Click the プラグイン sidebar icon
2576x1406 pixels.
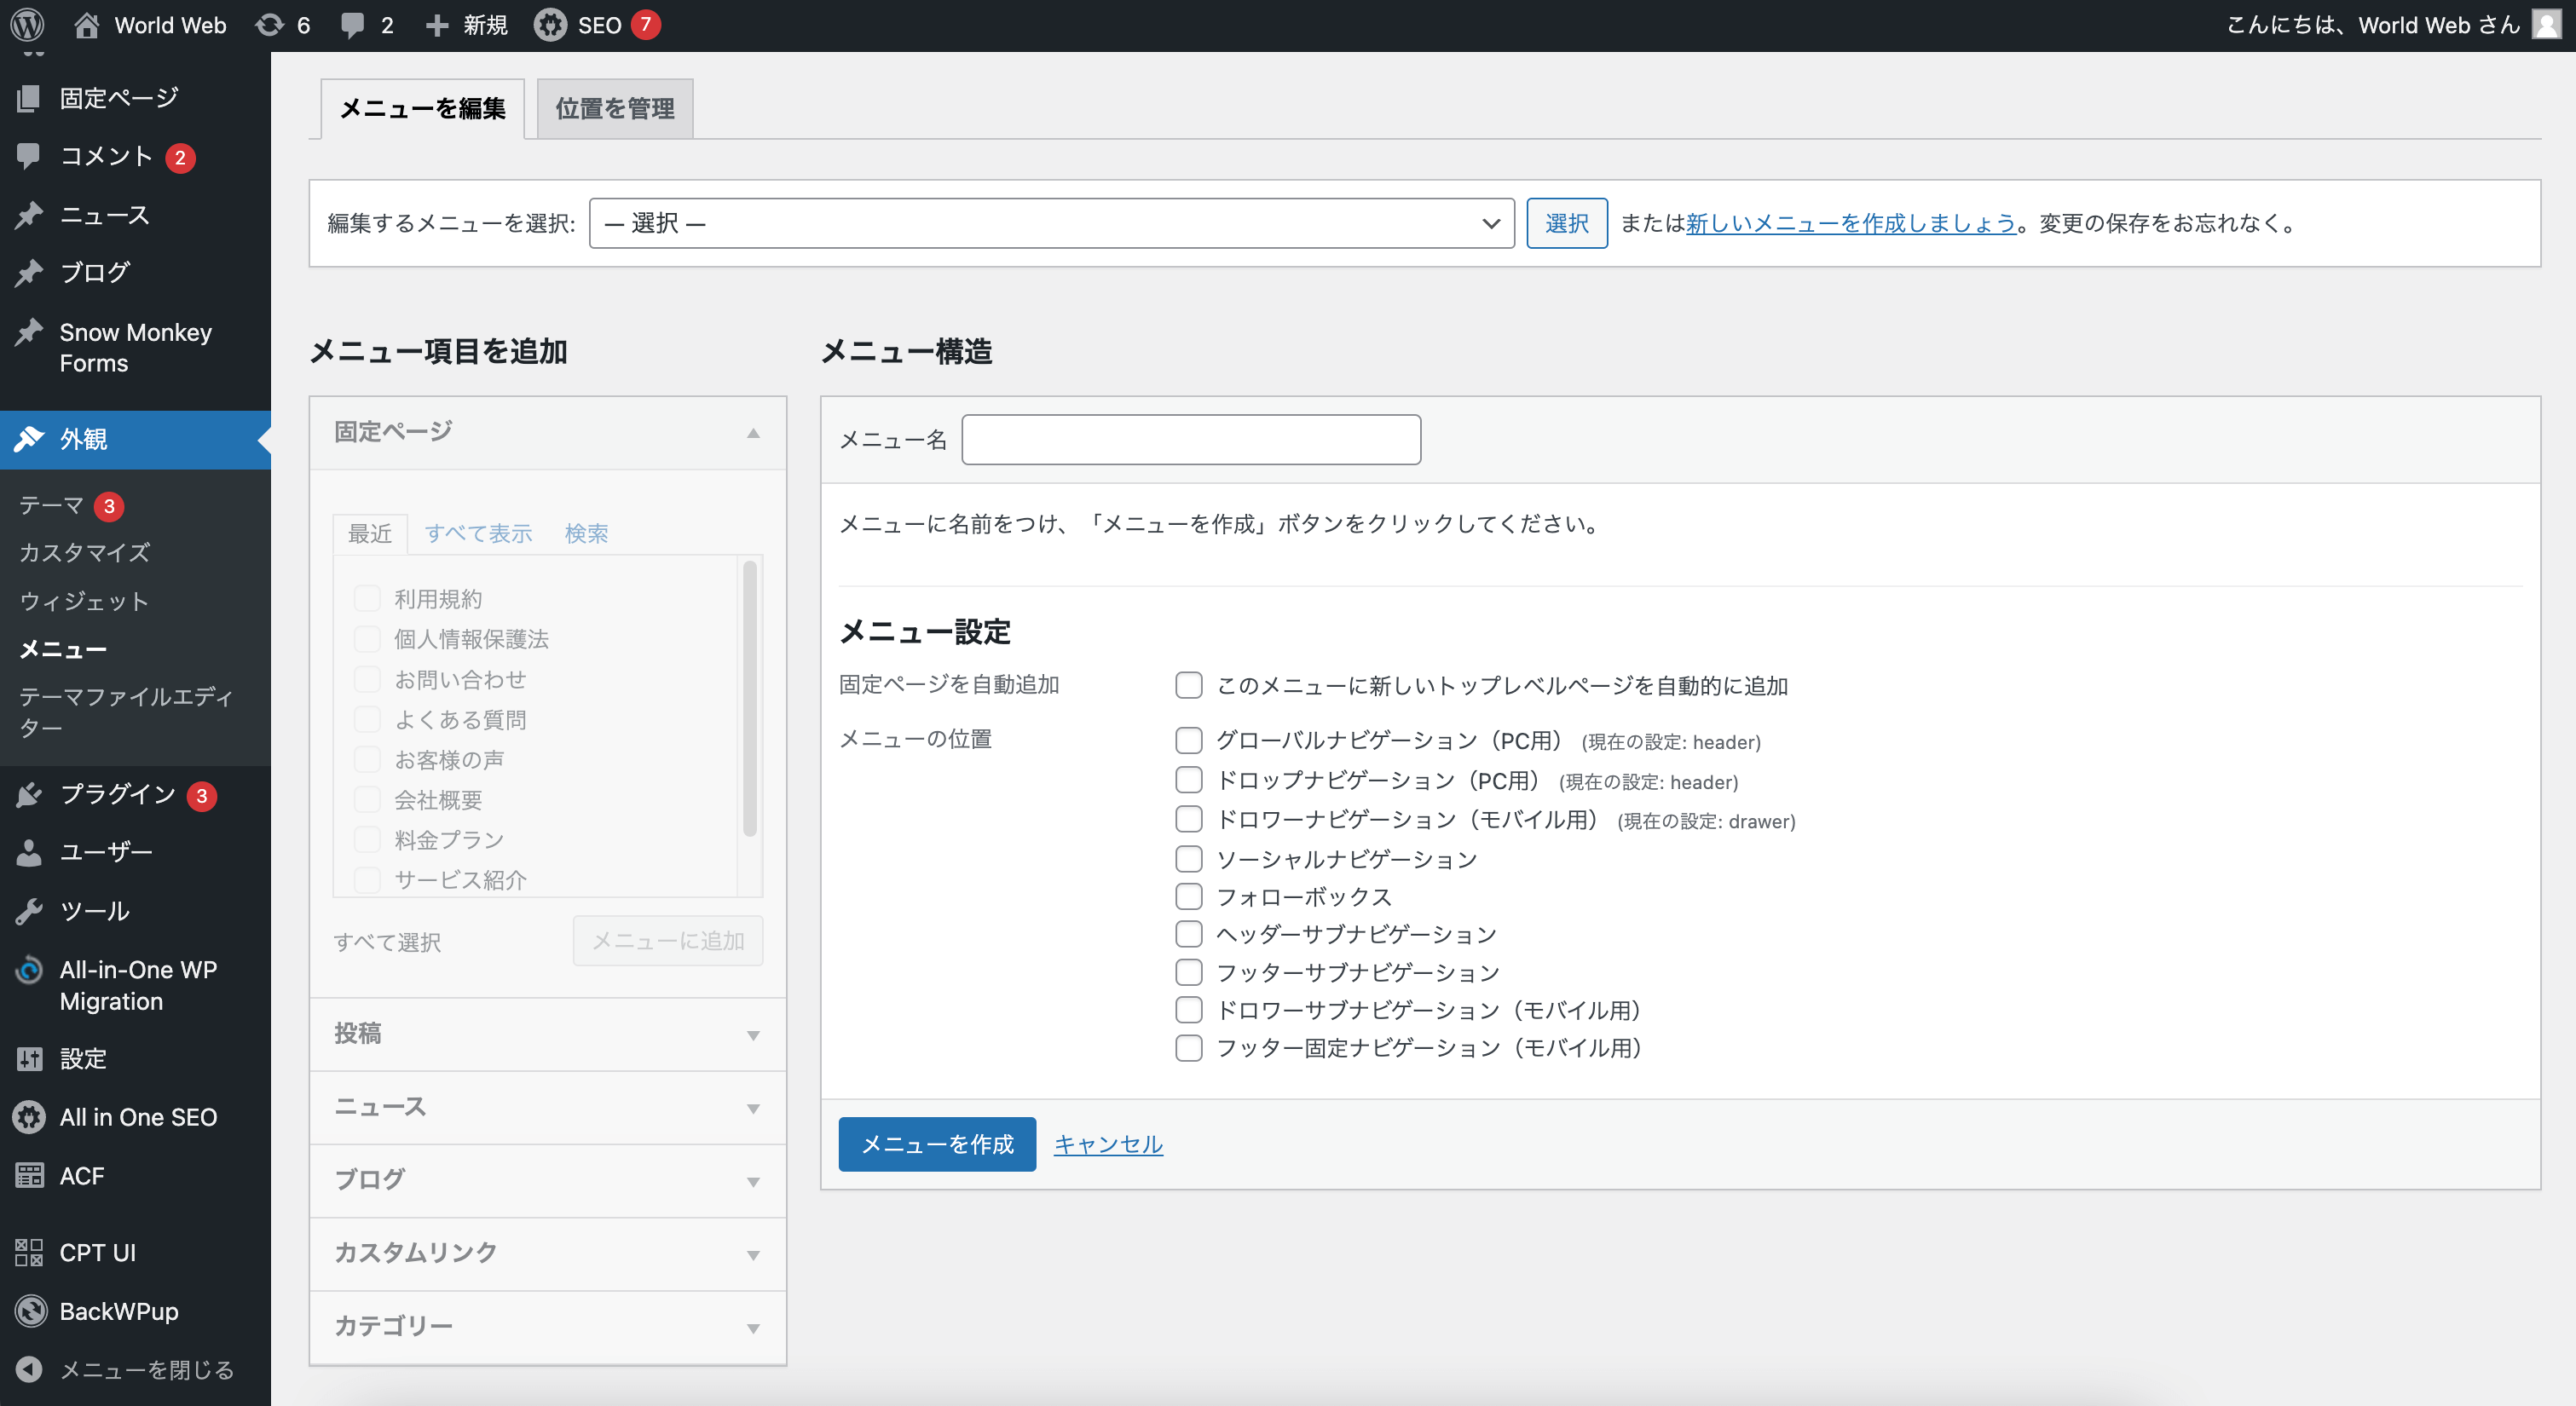pos(32,795)
